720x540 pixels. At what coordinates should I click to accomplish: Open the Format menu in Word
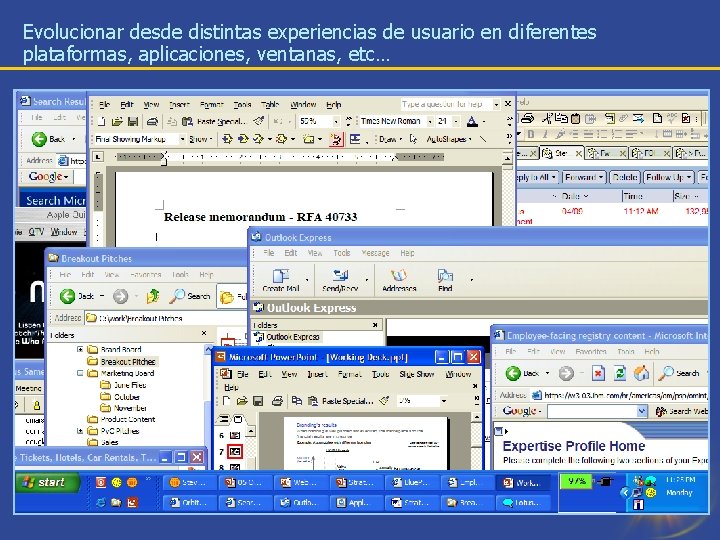[x=212, y=105]
